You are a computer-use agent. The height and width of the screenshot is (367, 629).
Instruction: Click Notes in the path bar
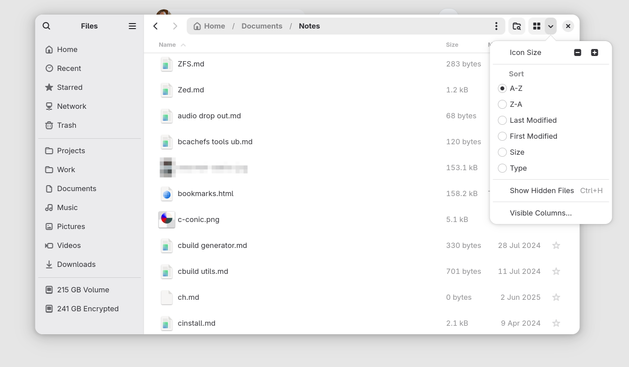click(x=309, y=26)
